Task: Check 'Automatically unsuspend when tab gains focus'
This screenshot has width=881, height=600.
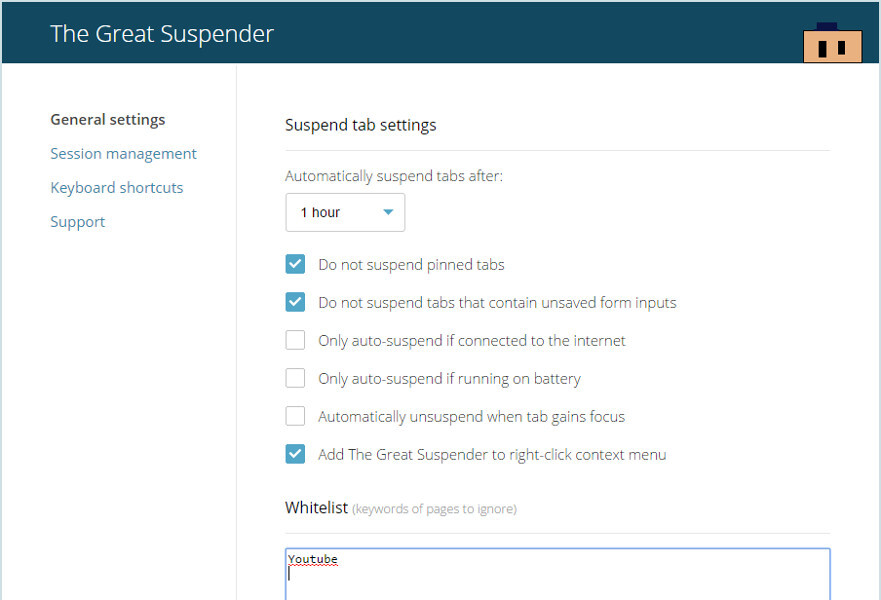Action: (x=295, y=415)
